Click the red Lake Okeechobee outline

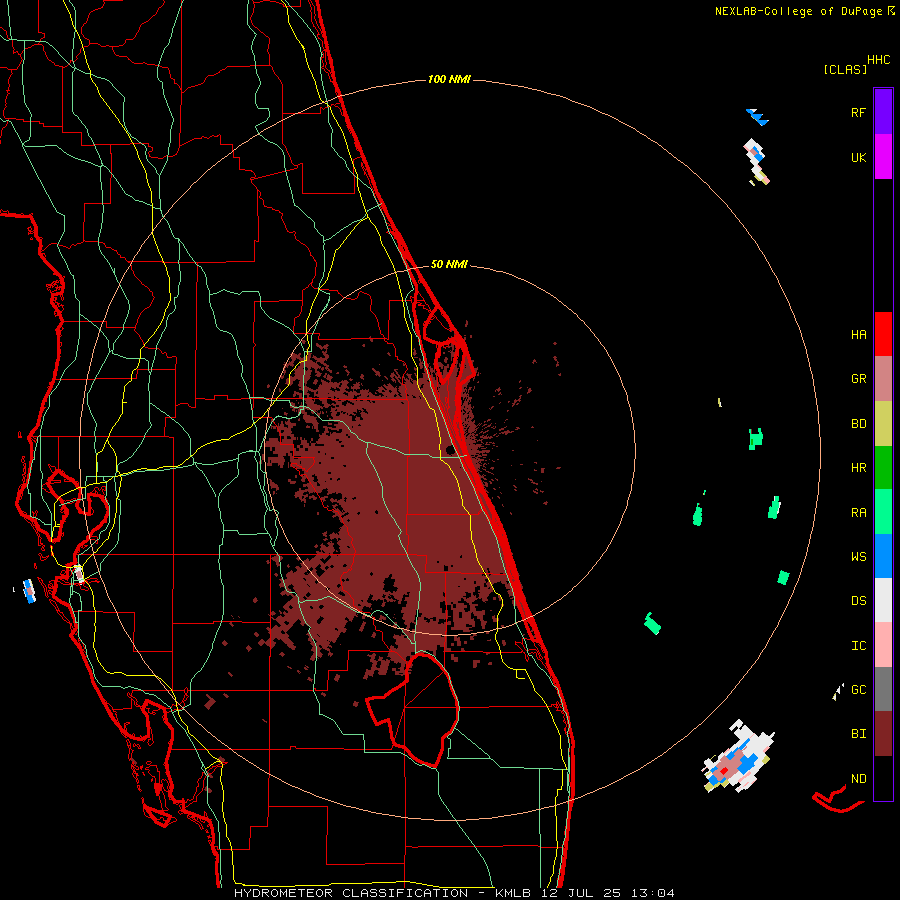pos(414,710)
